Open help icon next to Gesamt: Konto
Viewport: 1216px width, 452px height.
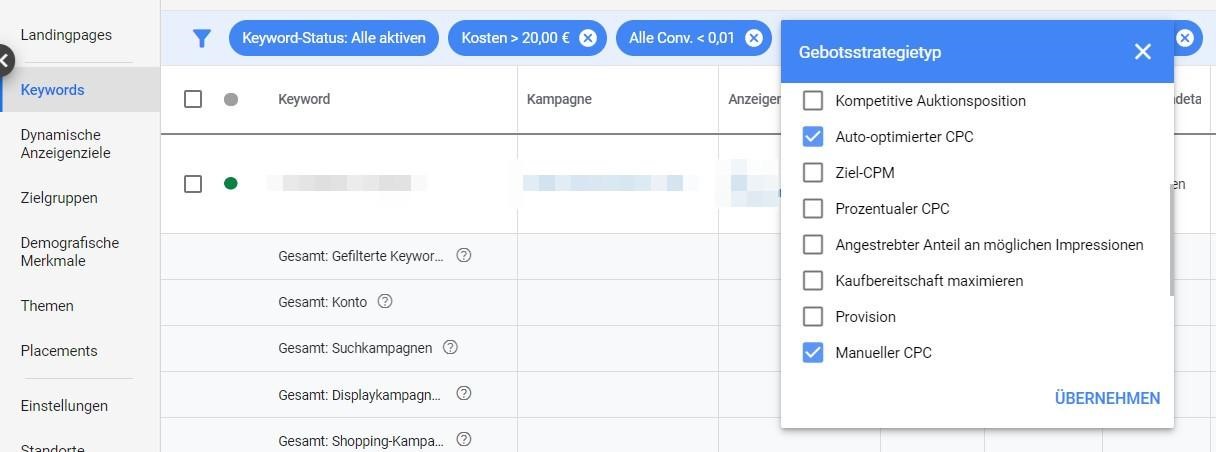[x=385, y=301]
